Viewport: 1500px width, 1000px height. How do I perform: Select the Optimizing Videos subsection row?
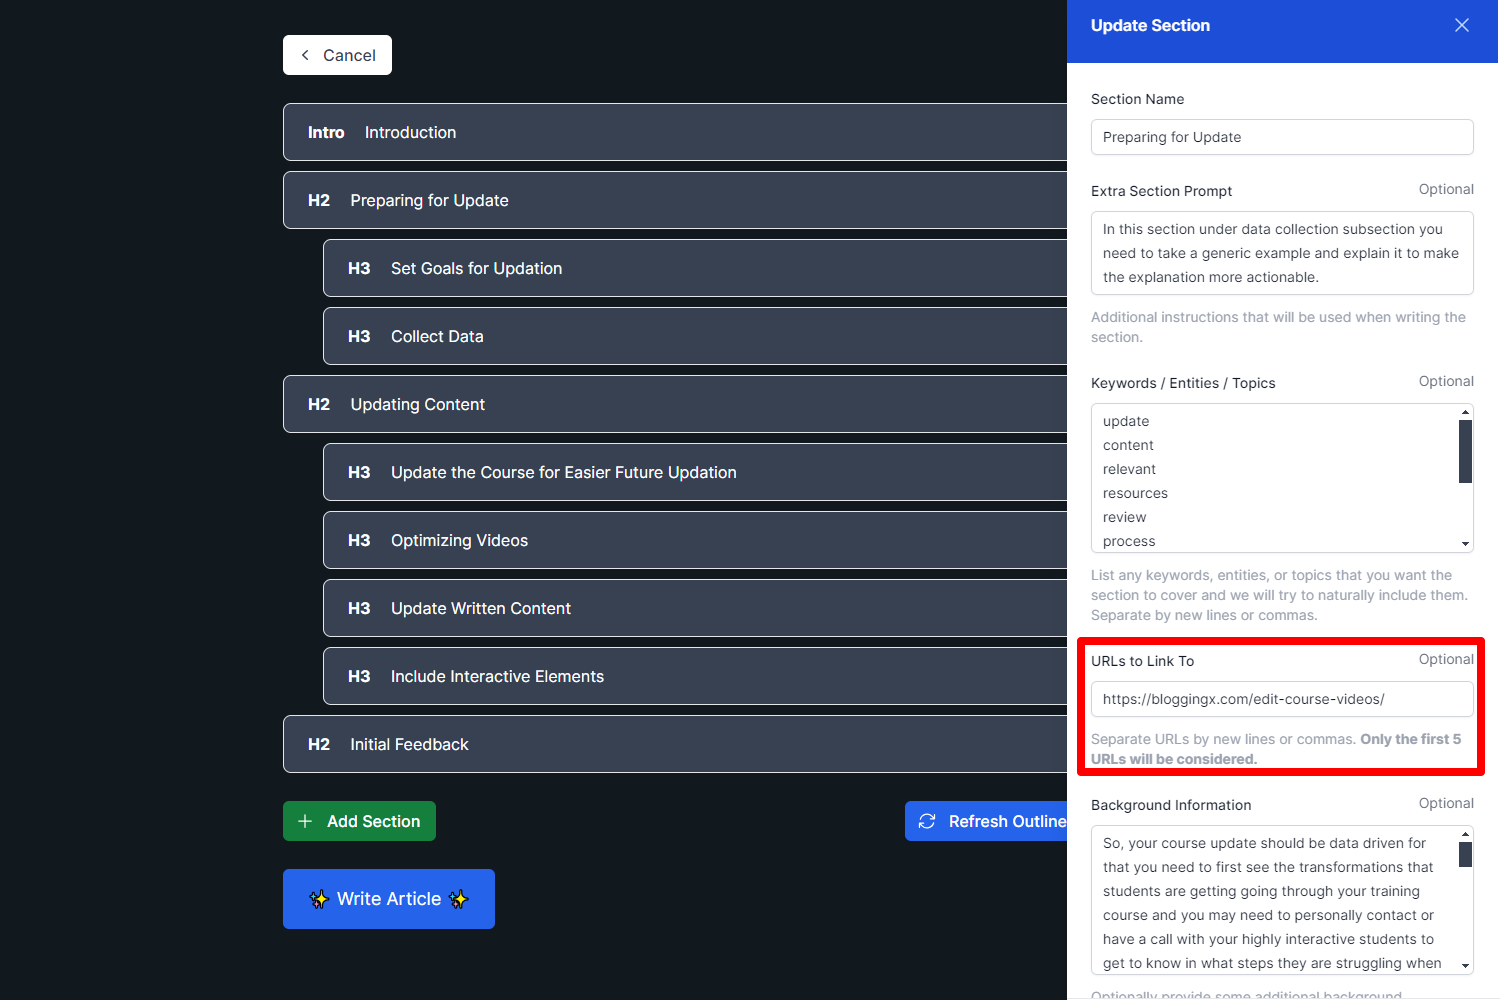pos(600,540)
